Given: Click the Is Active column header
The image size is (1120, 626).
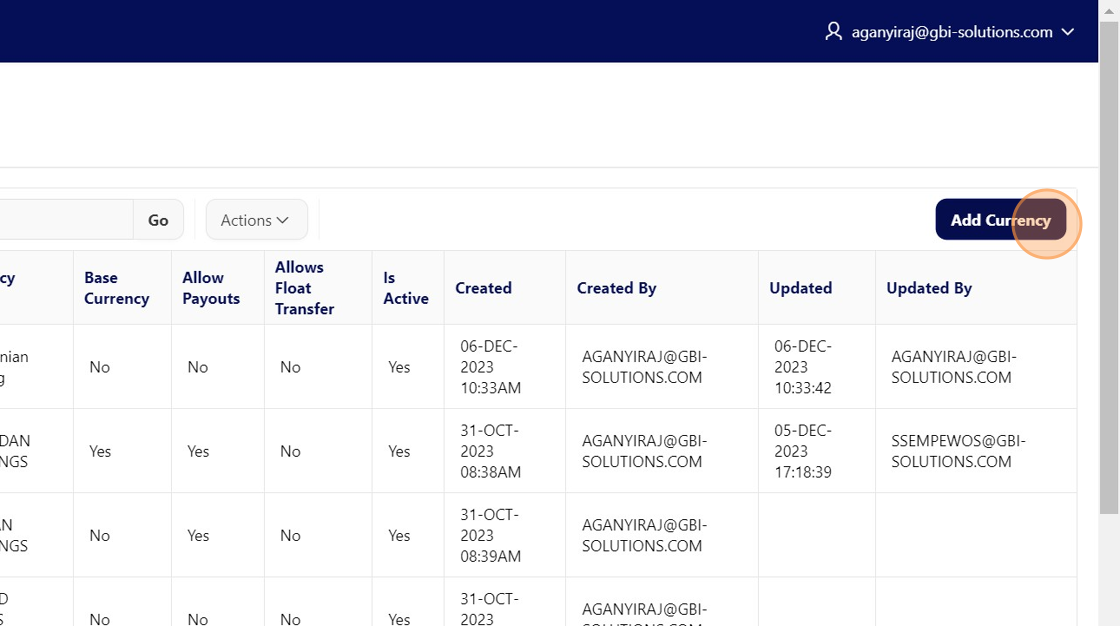Looking at the screenshot, I should click(405, 288).
